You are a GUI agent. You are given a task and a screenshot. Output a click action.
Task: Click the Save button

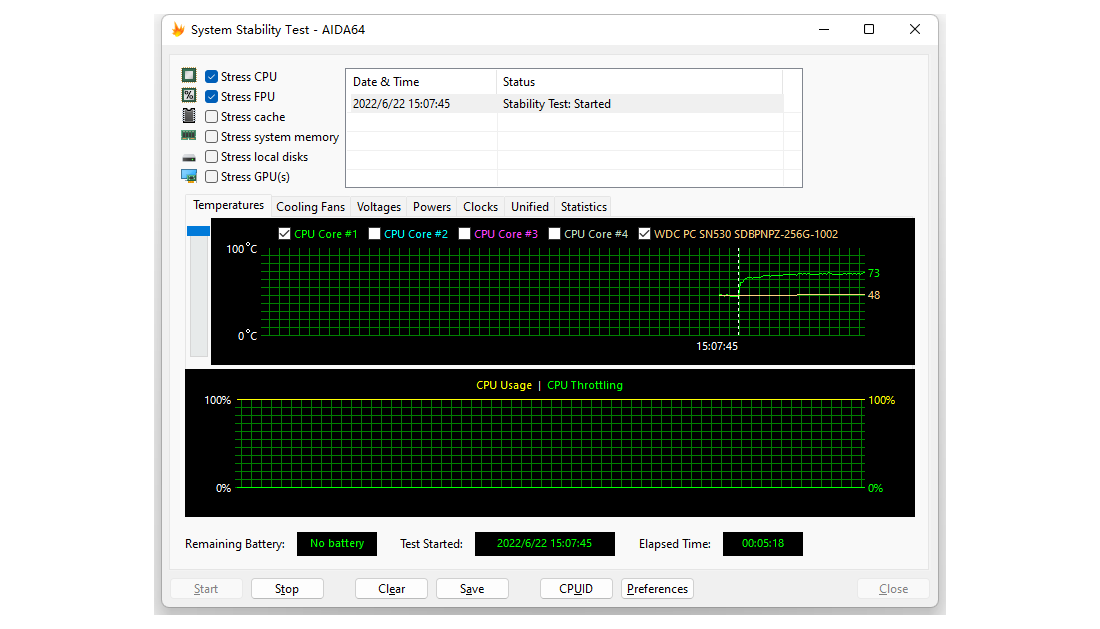click(472, 589)
